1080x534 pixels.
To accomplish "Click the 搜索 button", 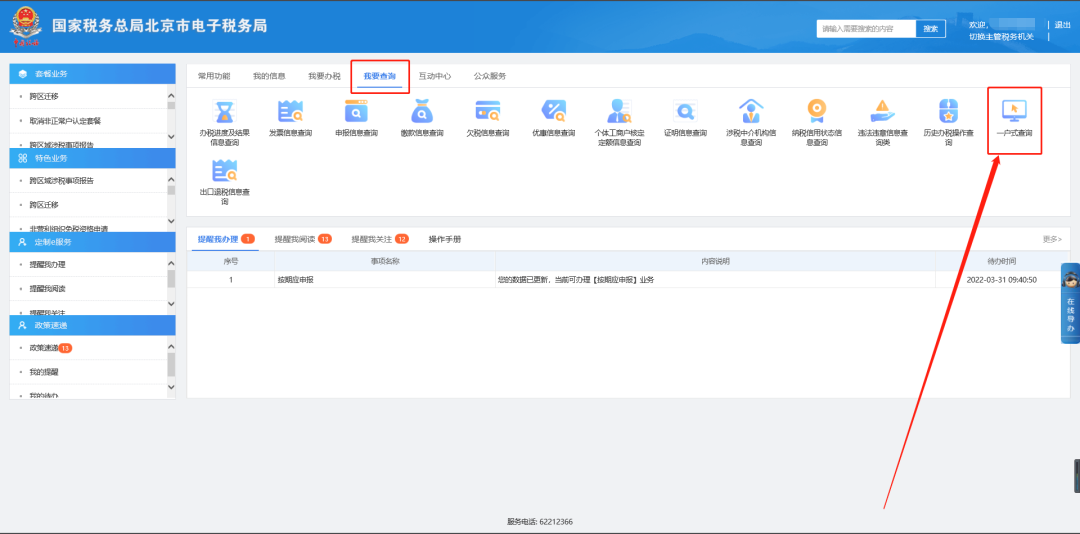I will (x=931, y=28).
